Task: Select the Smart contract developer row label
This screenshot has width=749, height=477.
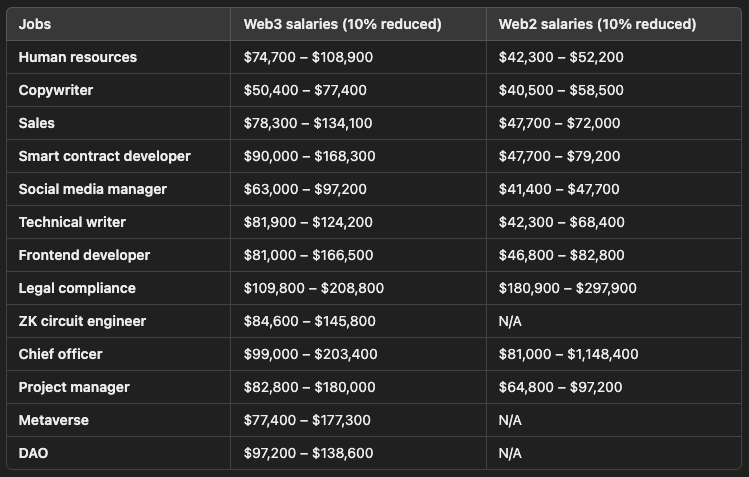Action: pos(104,156)
